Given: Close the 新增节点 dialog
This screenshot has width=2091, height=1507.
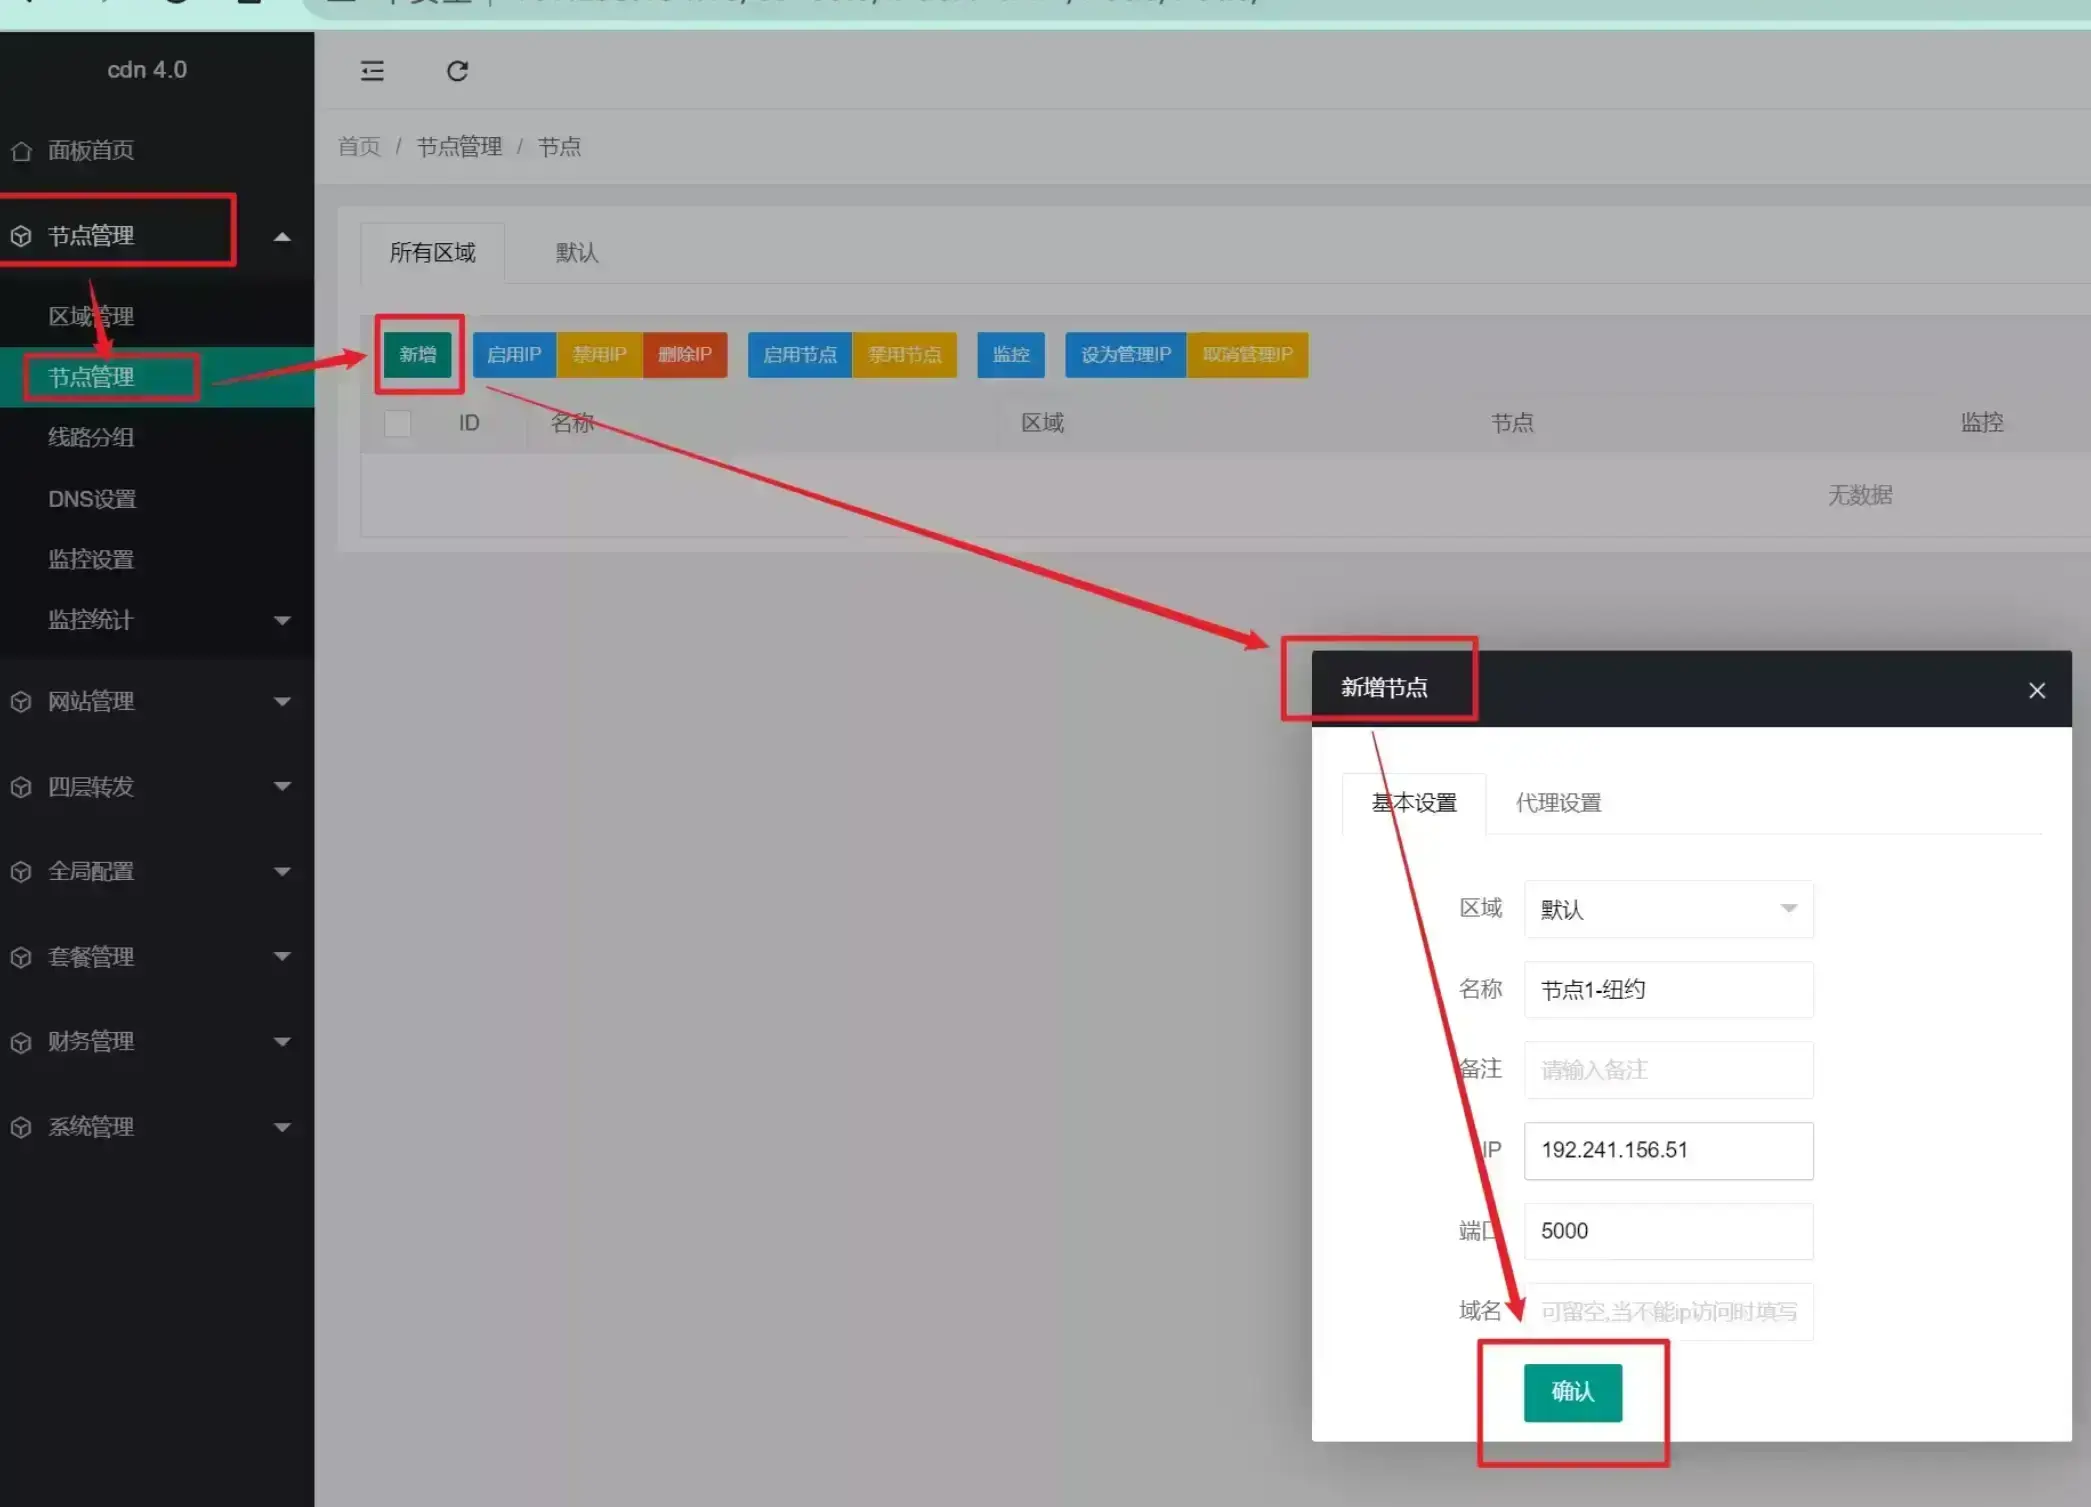Looking at the screenshot, I should 2037,690.
